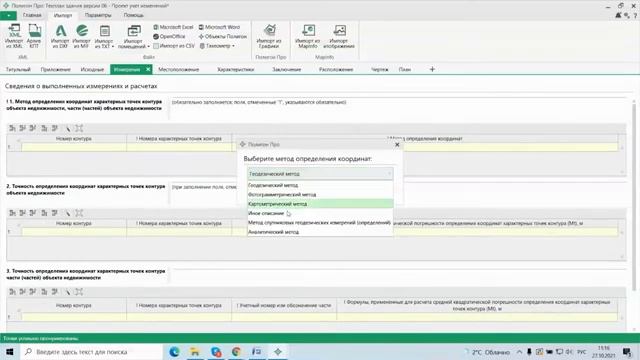Image resolution: width=640 pixels, height=360 pixels.
Task: Click first toolbar icon of table 3
Action: (12, 291)
